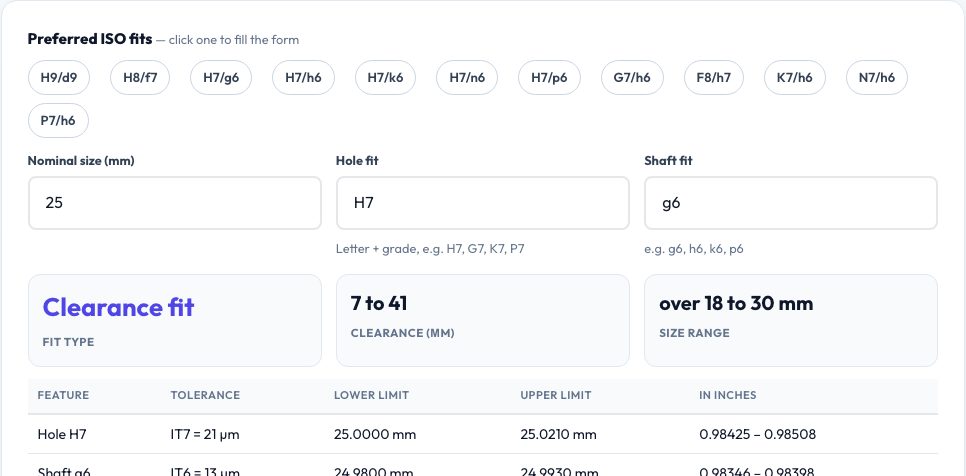Click the Tolerance column header
966x476 pixels.
[x=205, y=395]
